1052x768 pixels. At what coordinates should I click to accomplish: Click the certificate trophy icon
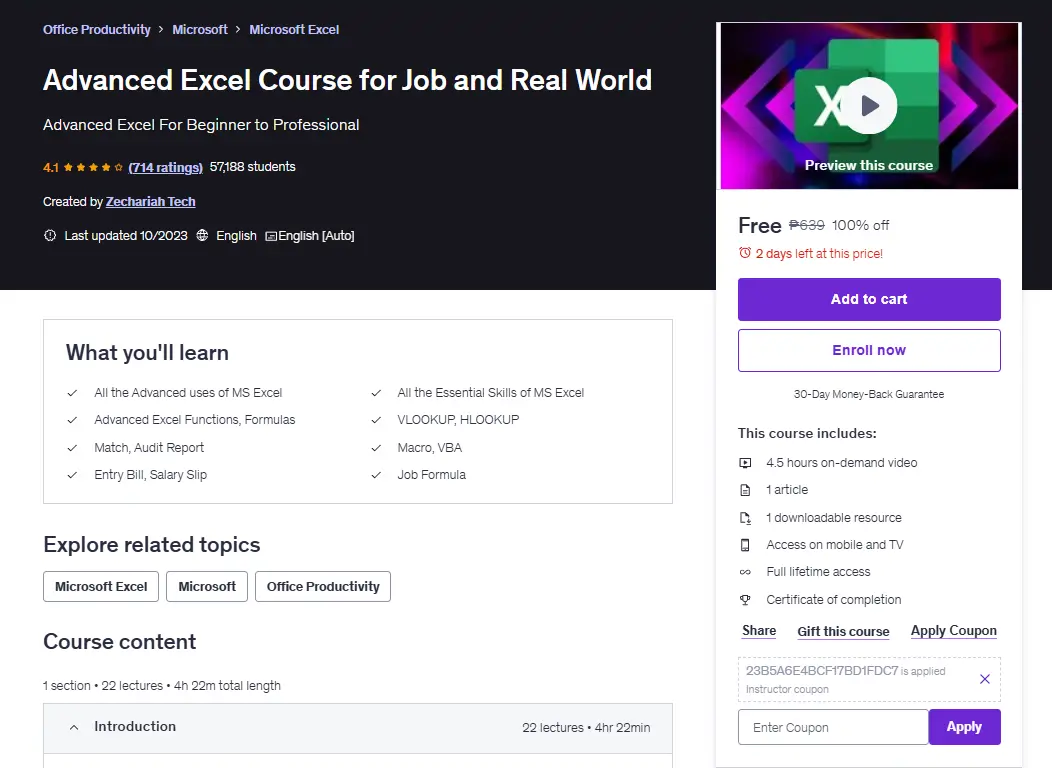(745, 600)
